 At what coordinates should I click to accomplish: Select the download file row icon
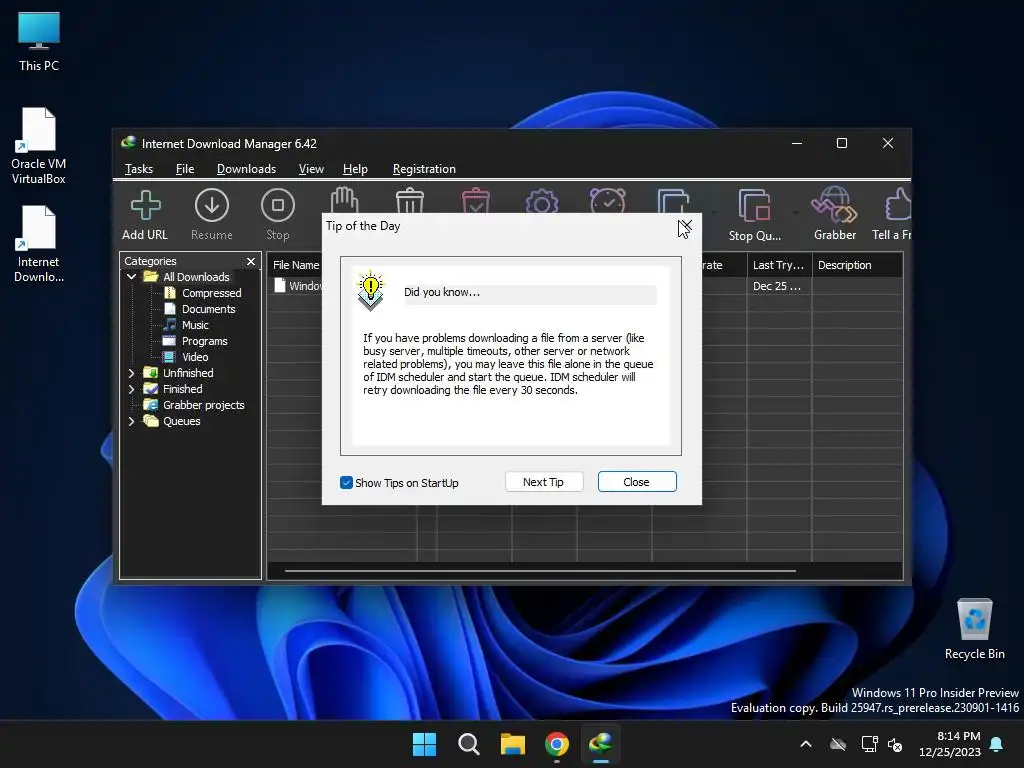[280, 286]
